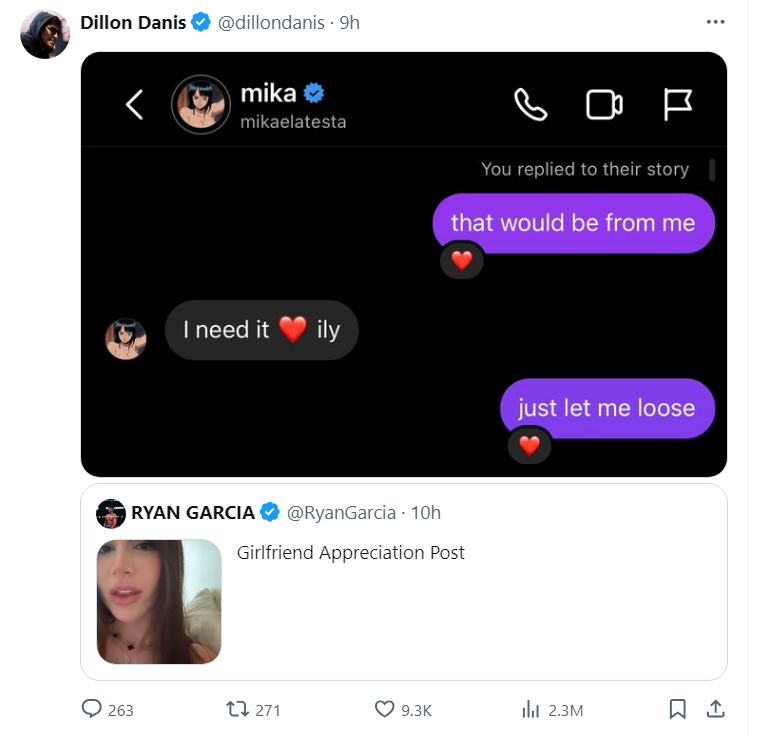
Task: Click the reply comment icon
Action: [x=92, y=709]
